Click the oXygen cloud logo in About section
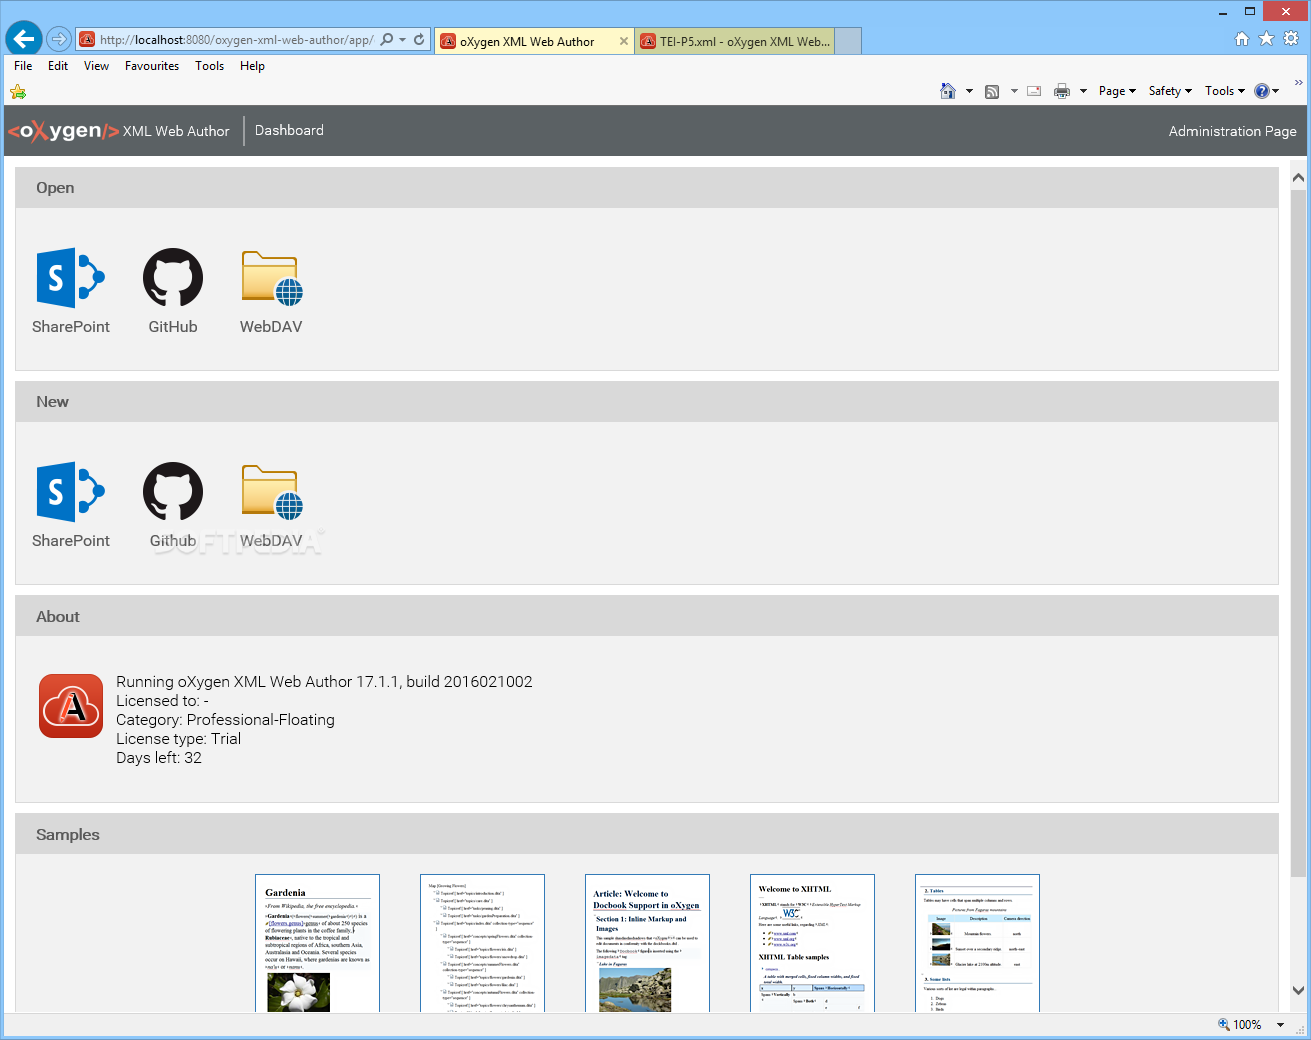Screen dimensions: 1311x1040 [71, 706]
